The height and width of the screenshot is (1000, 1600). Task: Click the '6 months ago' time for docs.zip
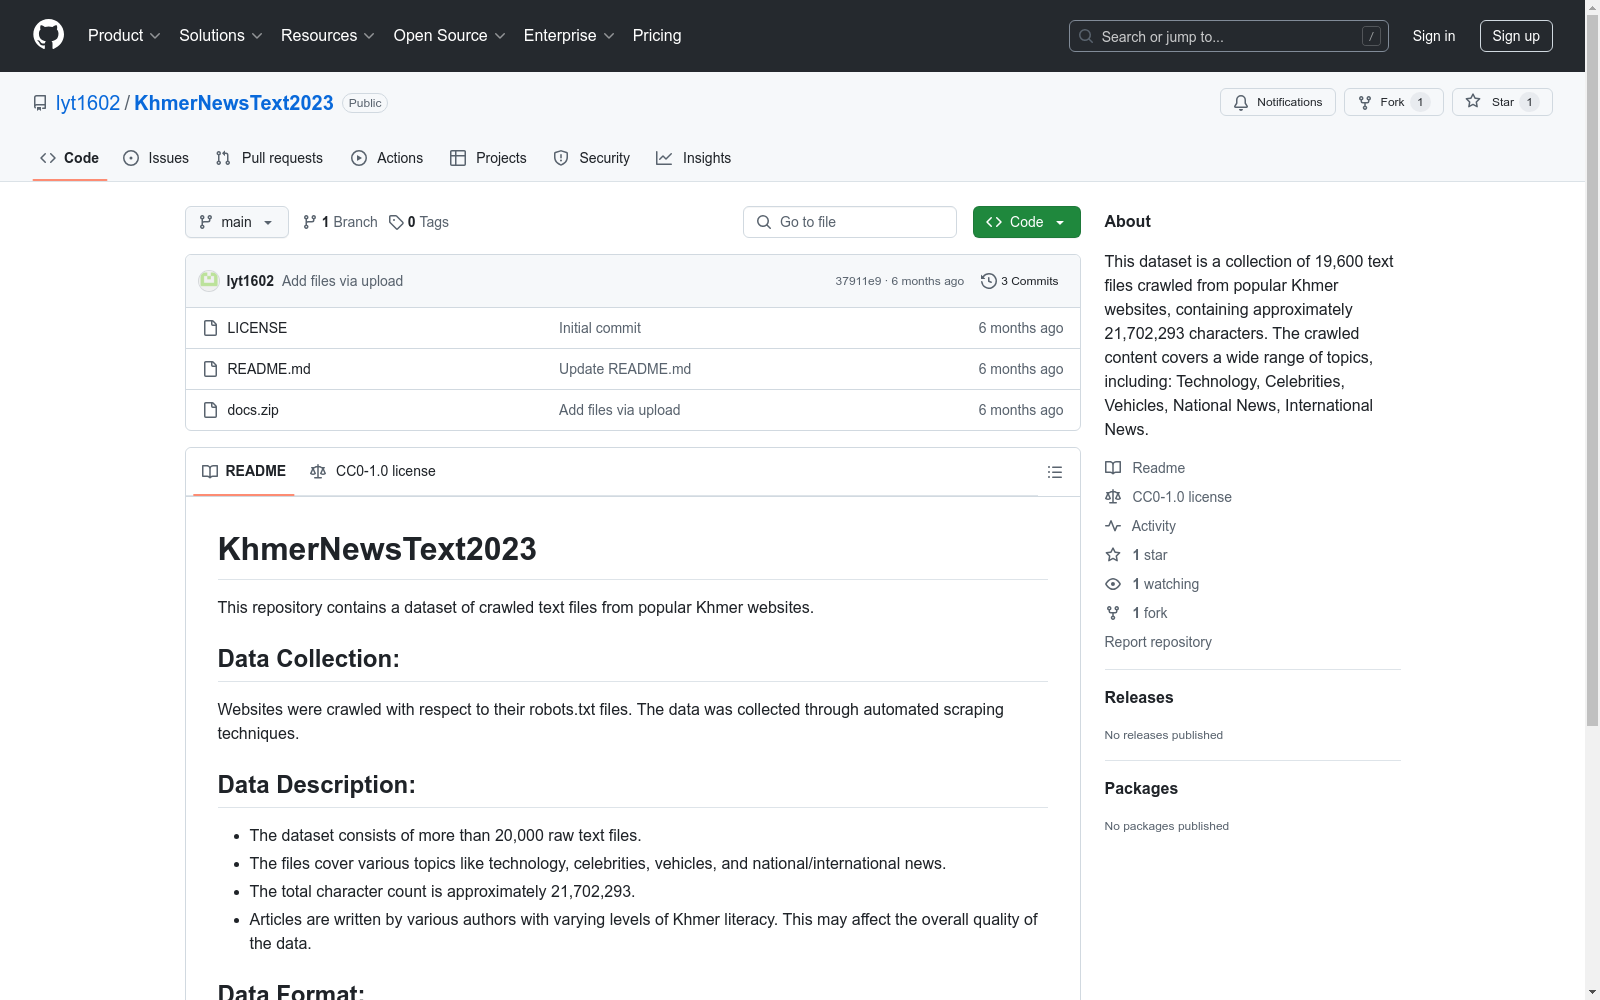coord(1021,410)
